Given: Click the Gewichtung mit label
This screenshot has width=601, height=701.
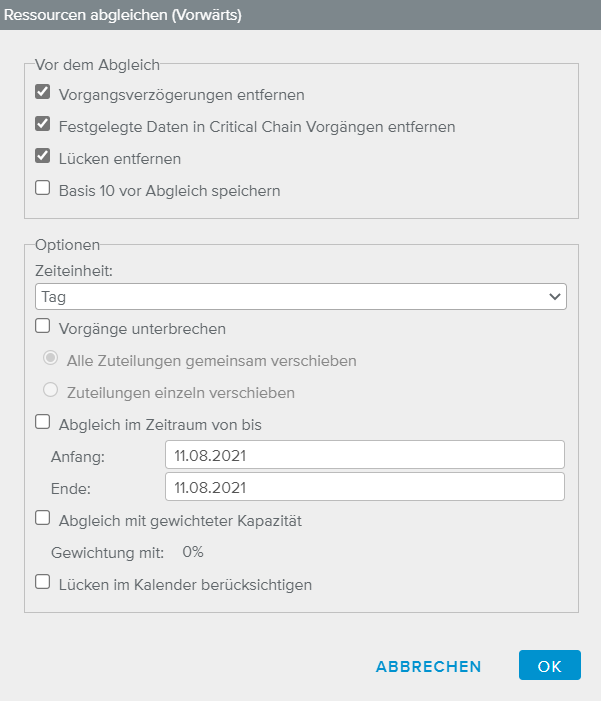Looking at the screenshot, I should click(108, 551).
